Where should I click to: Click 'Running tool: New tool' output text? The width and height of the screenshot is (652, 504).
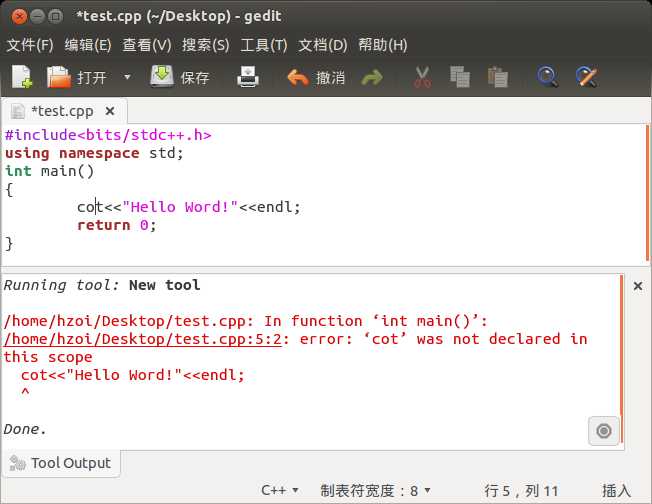click(102, 285)
